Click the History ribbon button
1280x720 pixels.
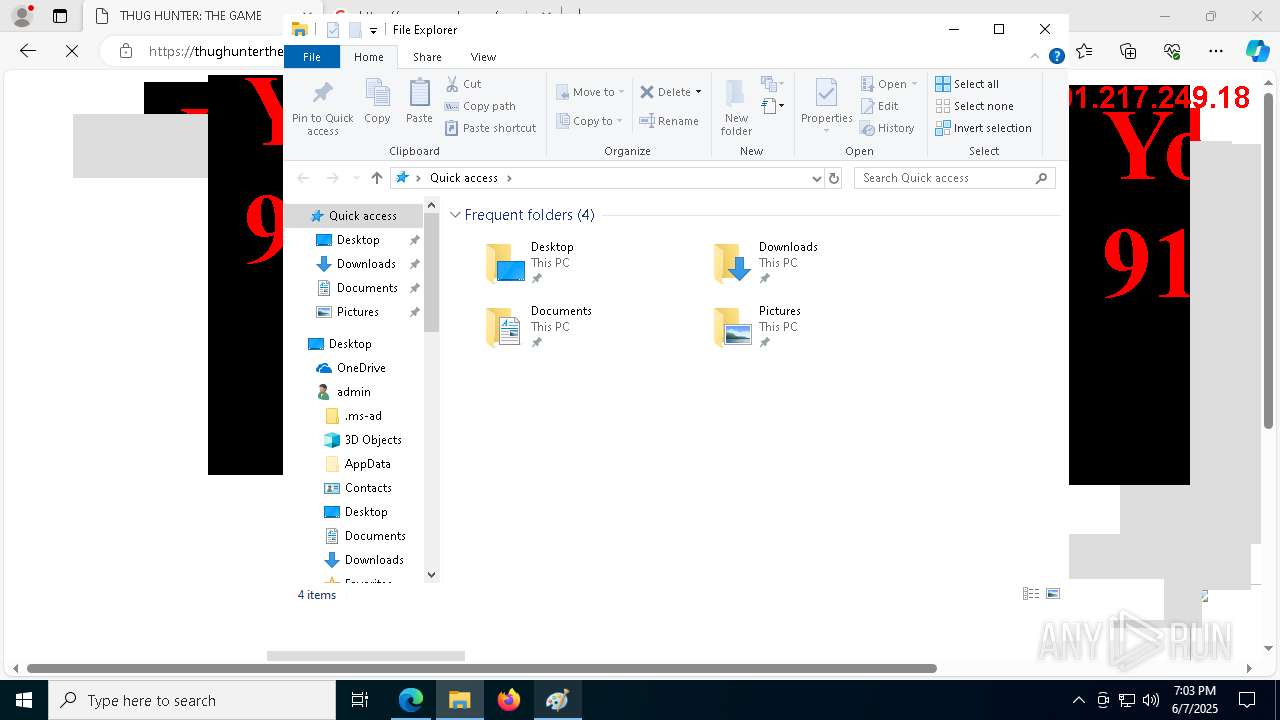click(x=888, y=128)
